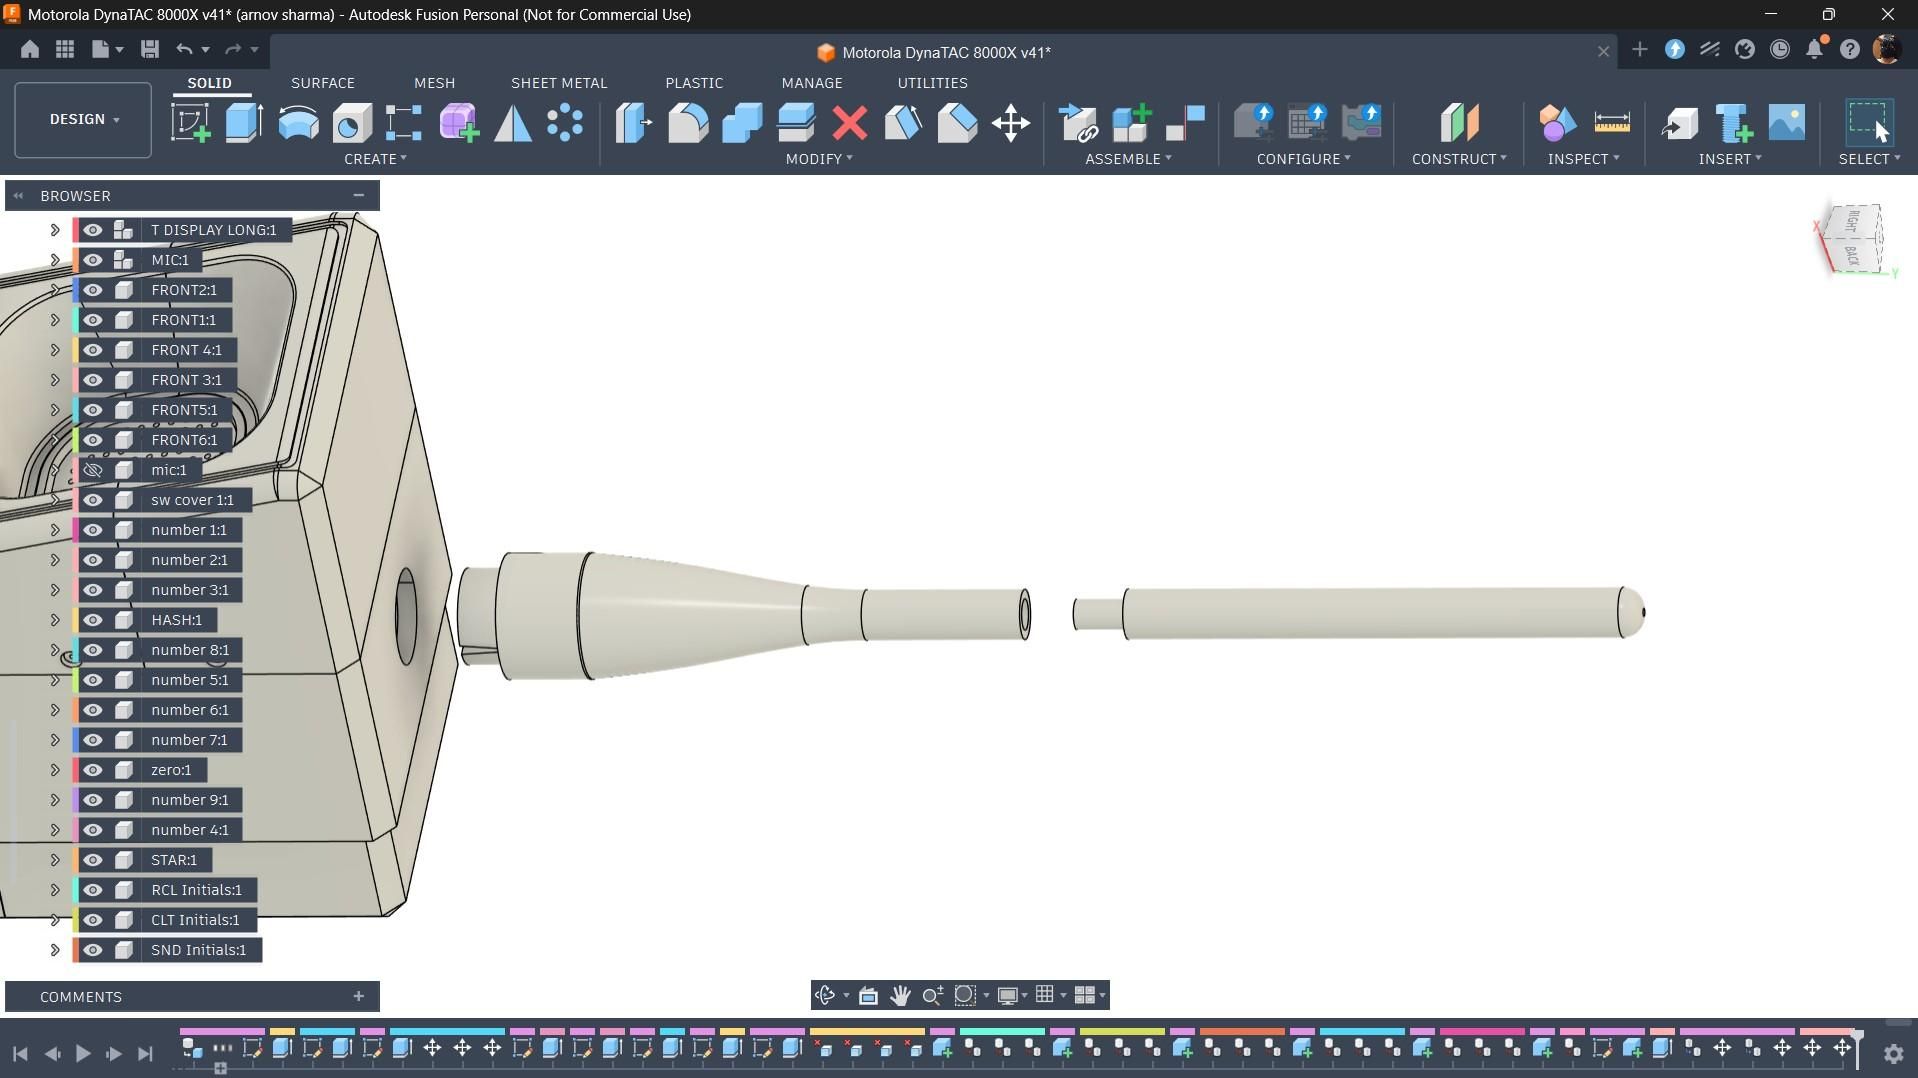
Task: Show the hidden mic:1 component
Action: [x=93, y=470]
